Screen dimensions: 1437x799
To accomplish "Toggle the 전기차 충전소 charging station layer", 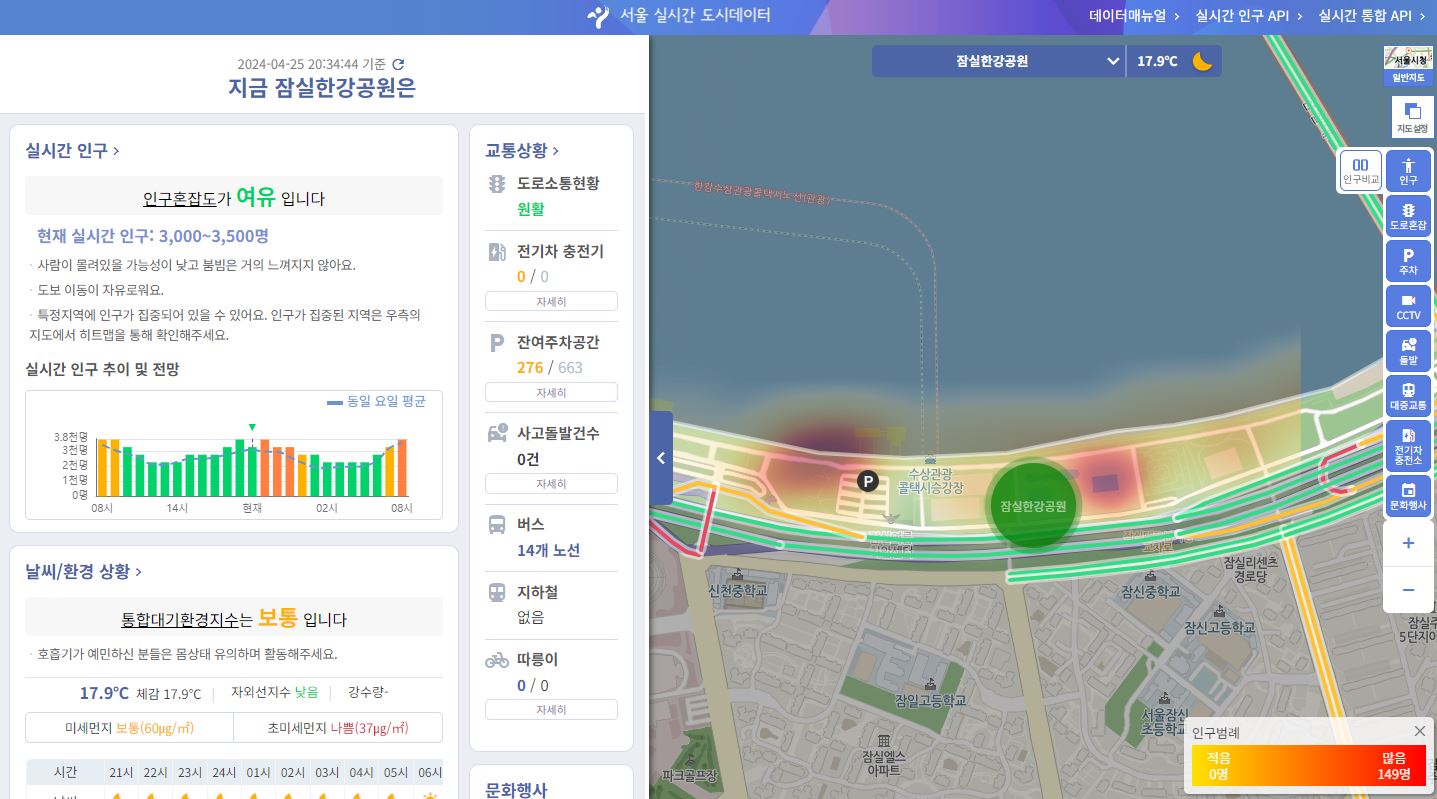I will tap(1408, 444).
